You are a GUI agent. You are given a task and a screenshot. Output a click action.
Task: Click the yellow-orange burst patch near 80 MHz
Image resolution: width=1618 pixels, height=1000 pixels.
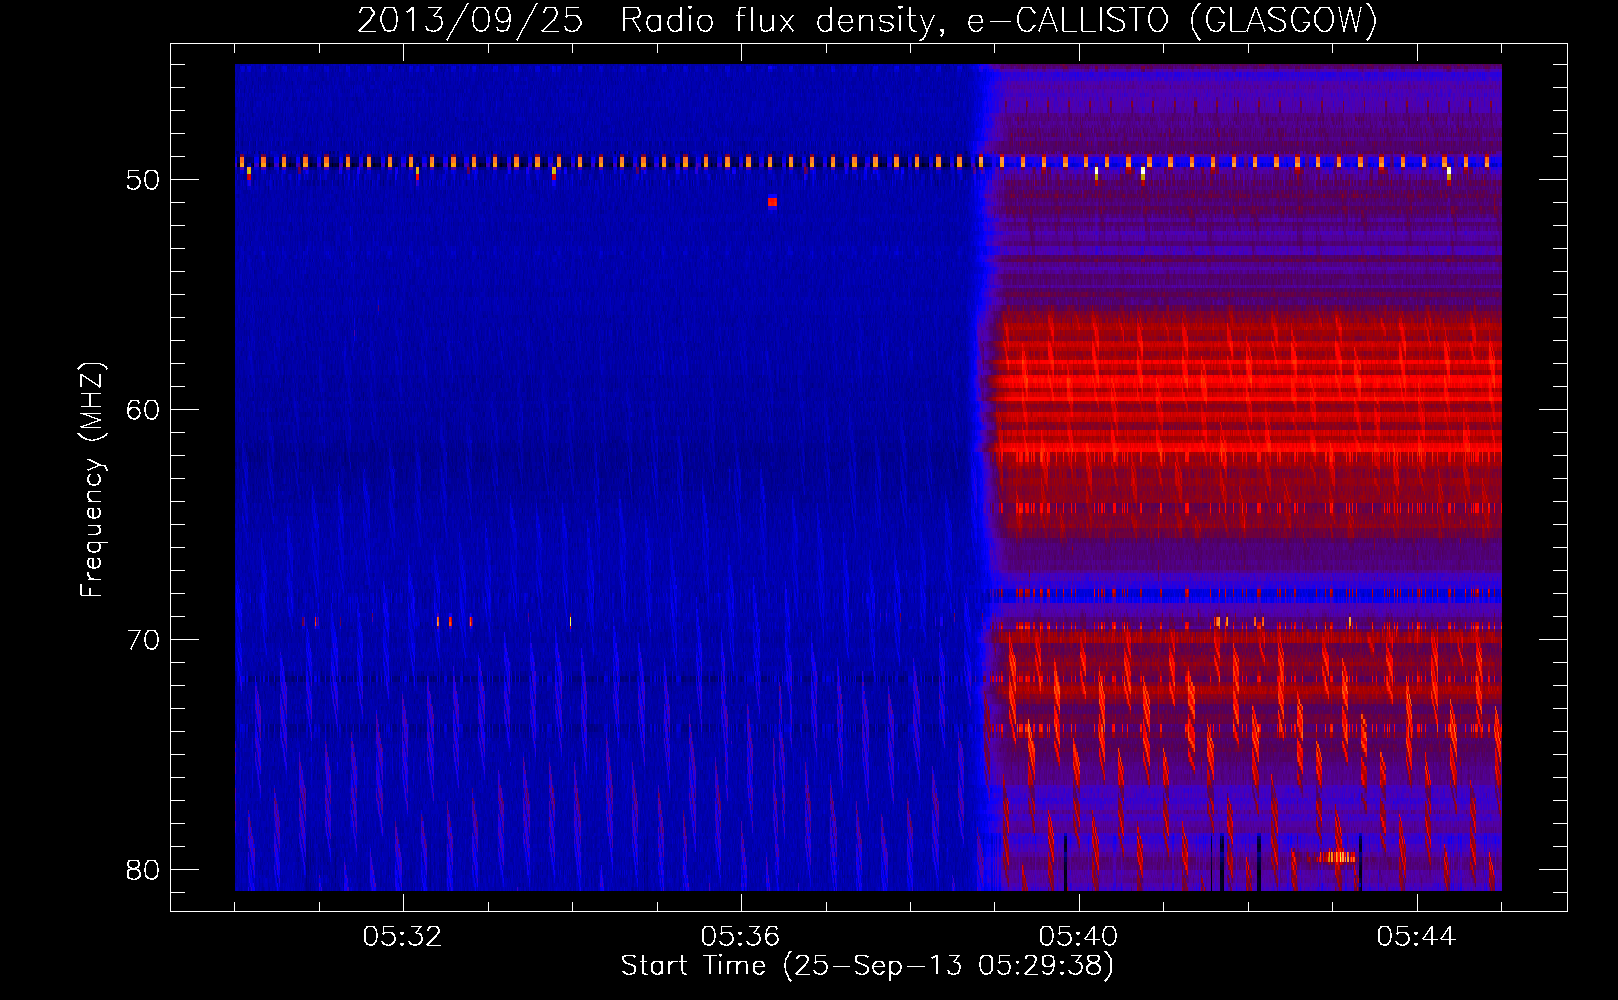1336,857
